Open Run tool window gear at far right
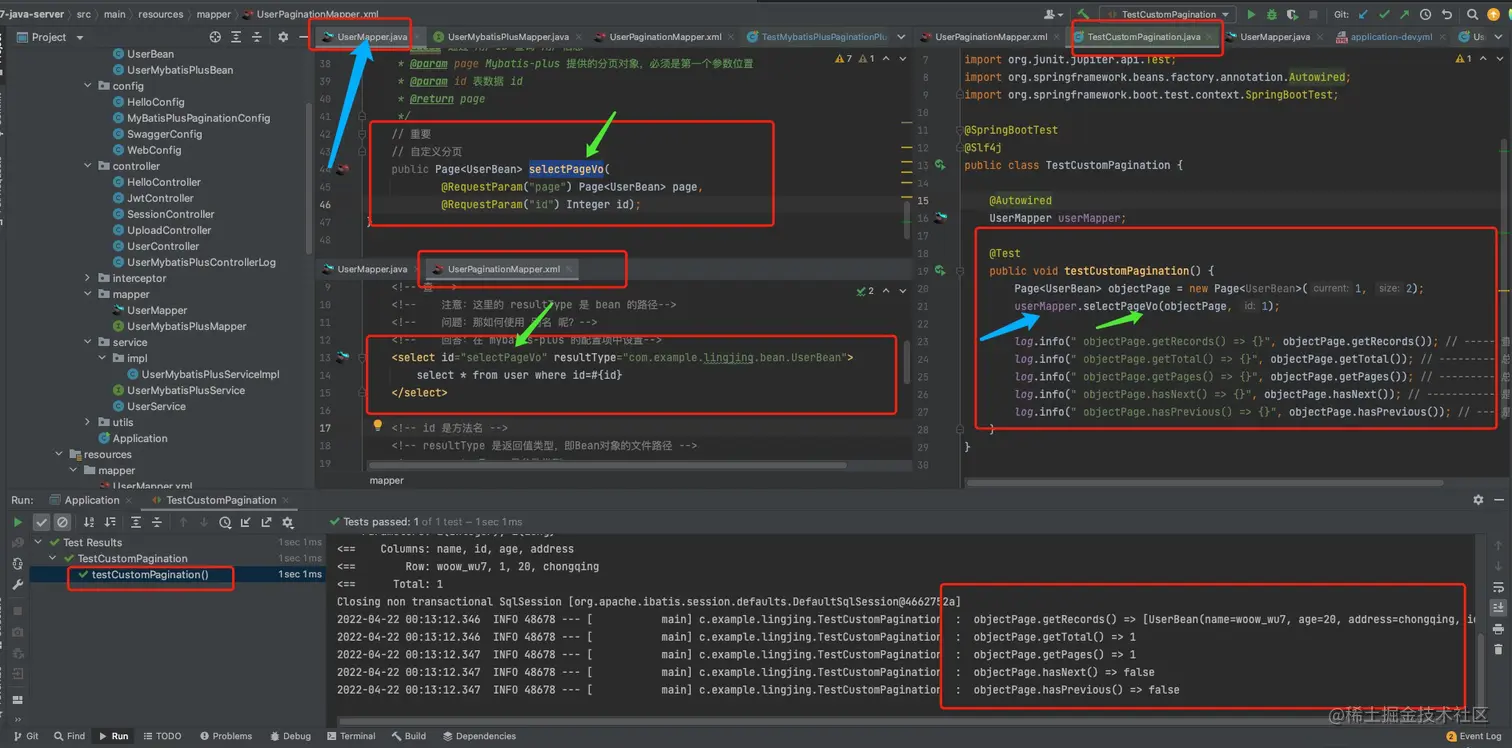This screenshot has width=1512, height=748. pos(1478,500)
